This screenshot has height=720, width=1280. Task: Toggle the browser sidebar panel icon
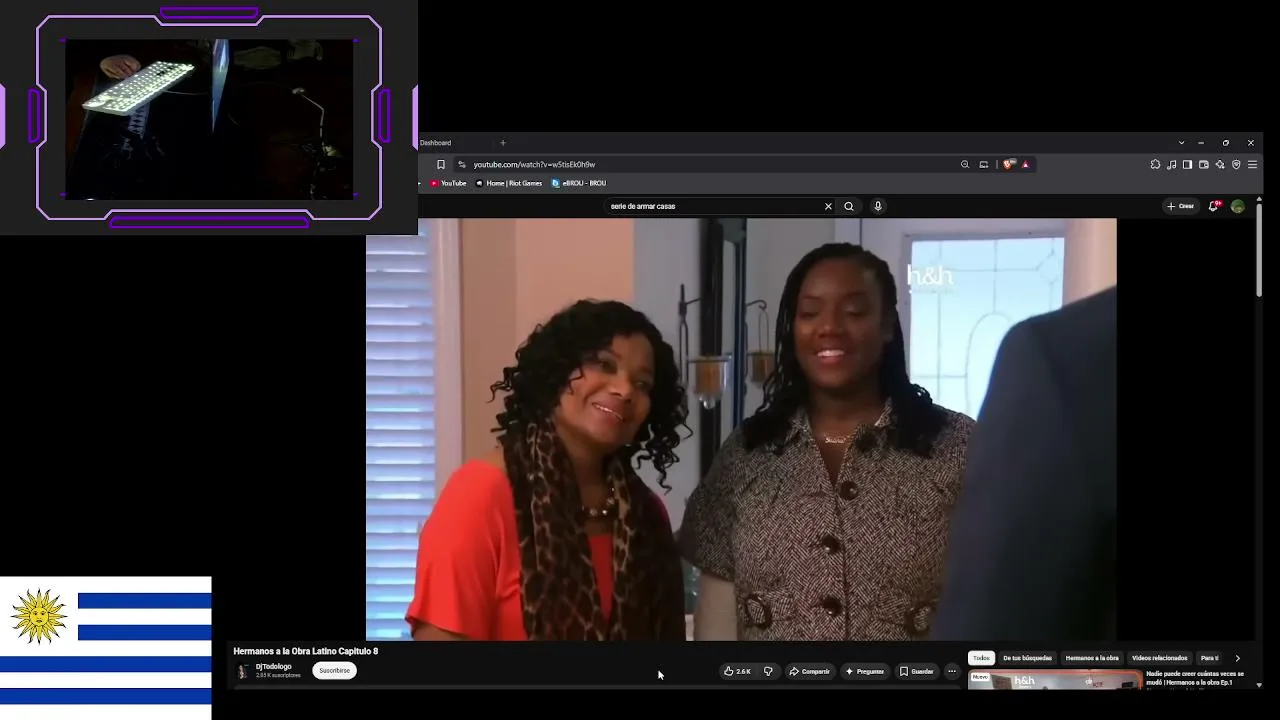(1187, 164)
